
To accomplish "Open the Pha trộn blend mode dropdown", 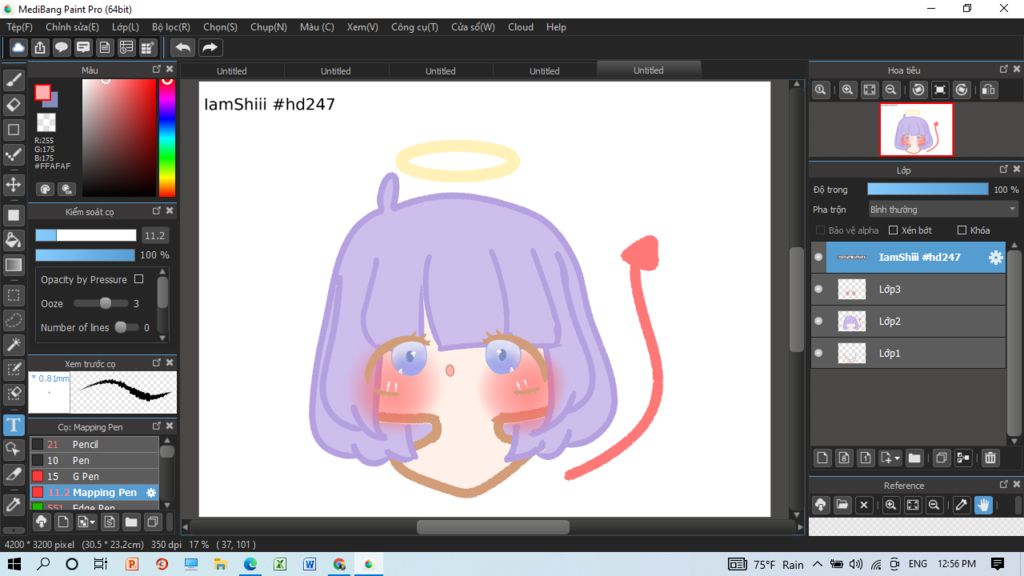I will coord(942,210).
